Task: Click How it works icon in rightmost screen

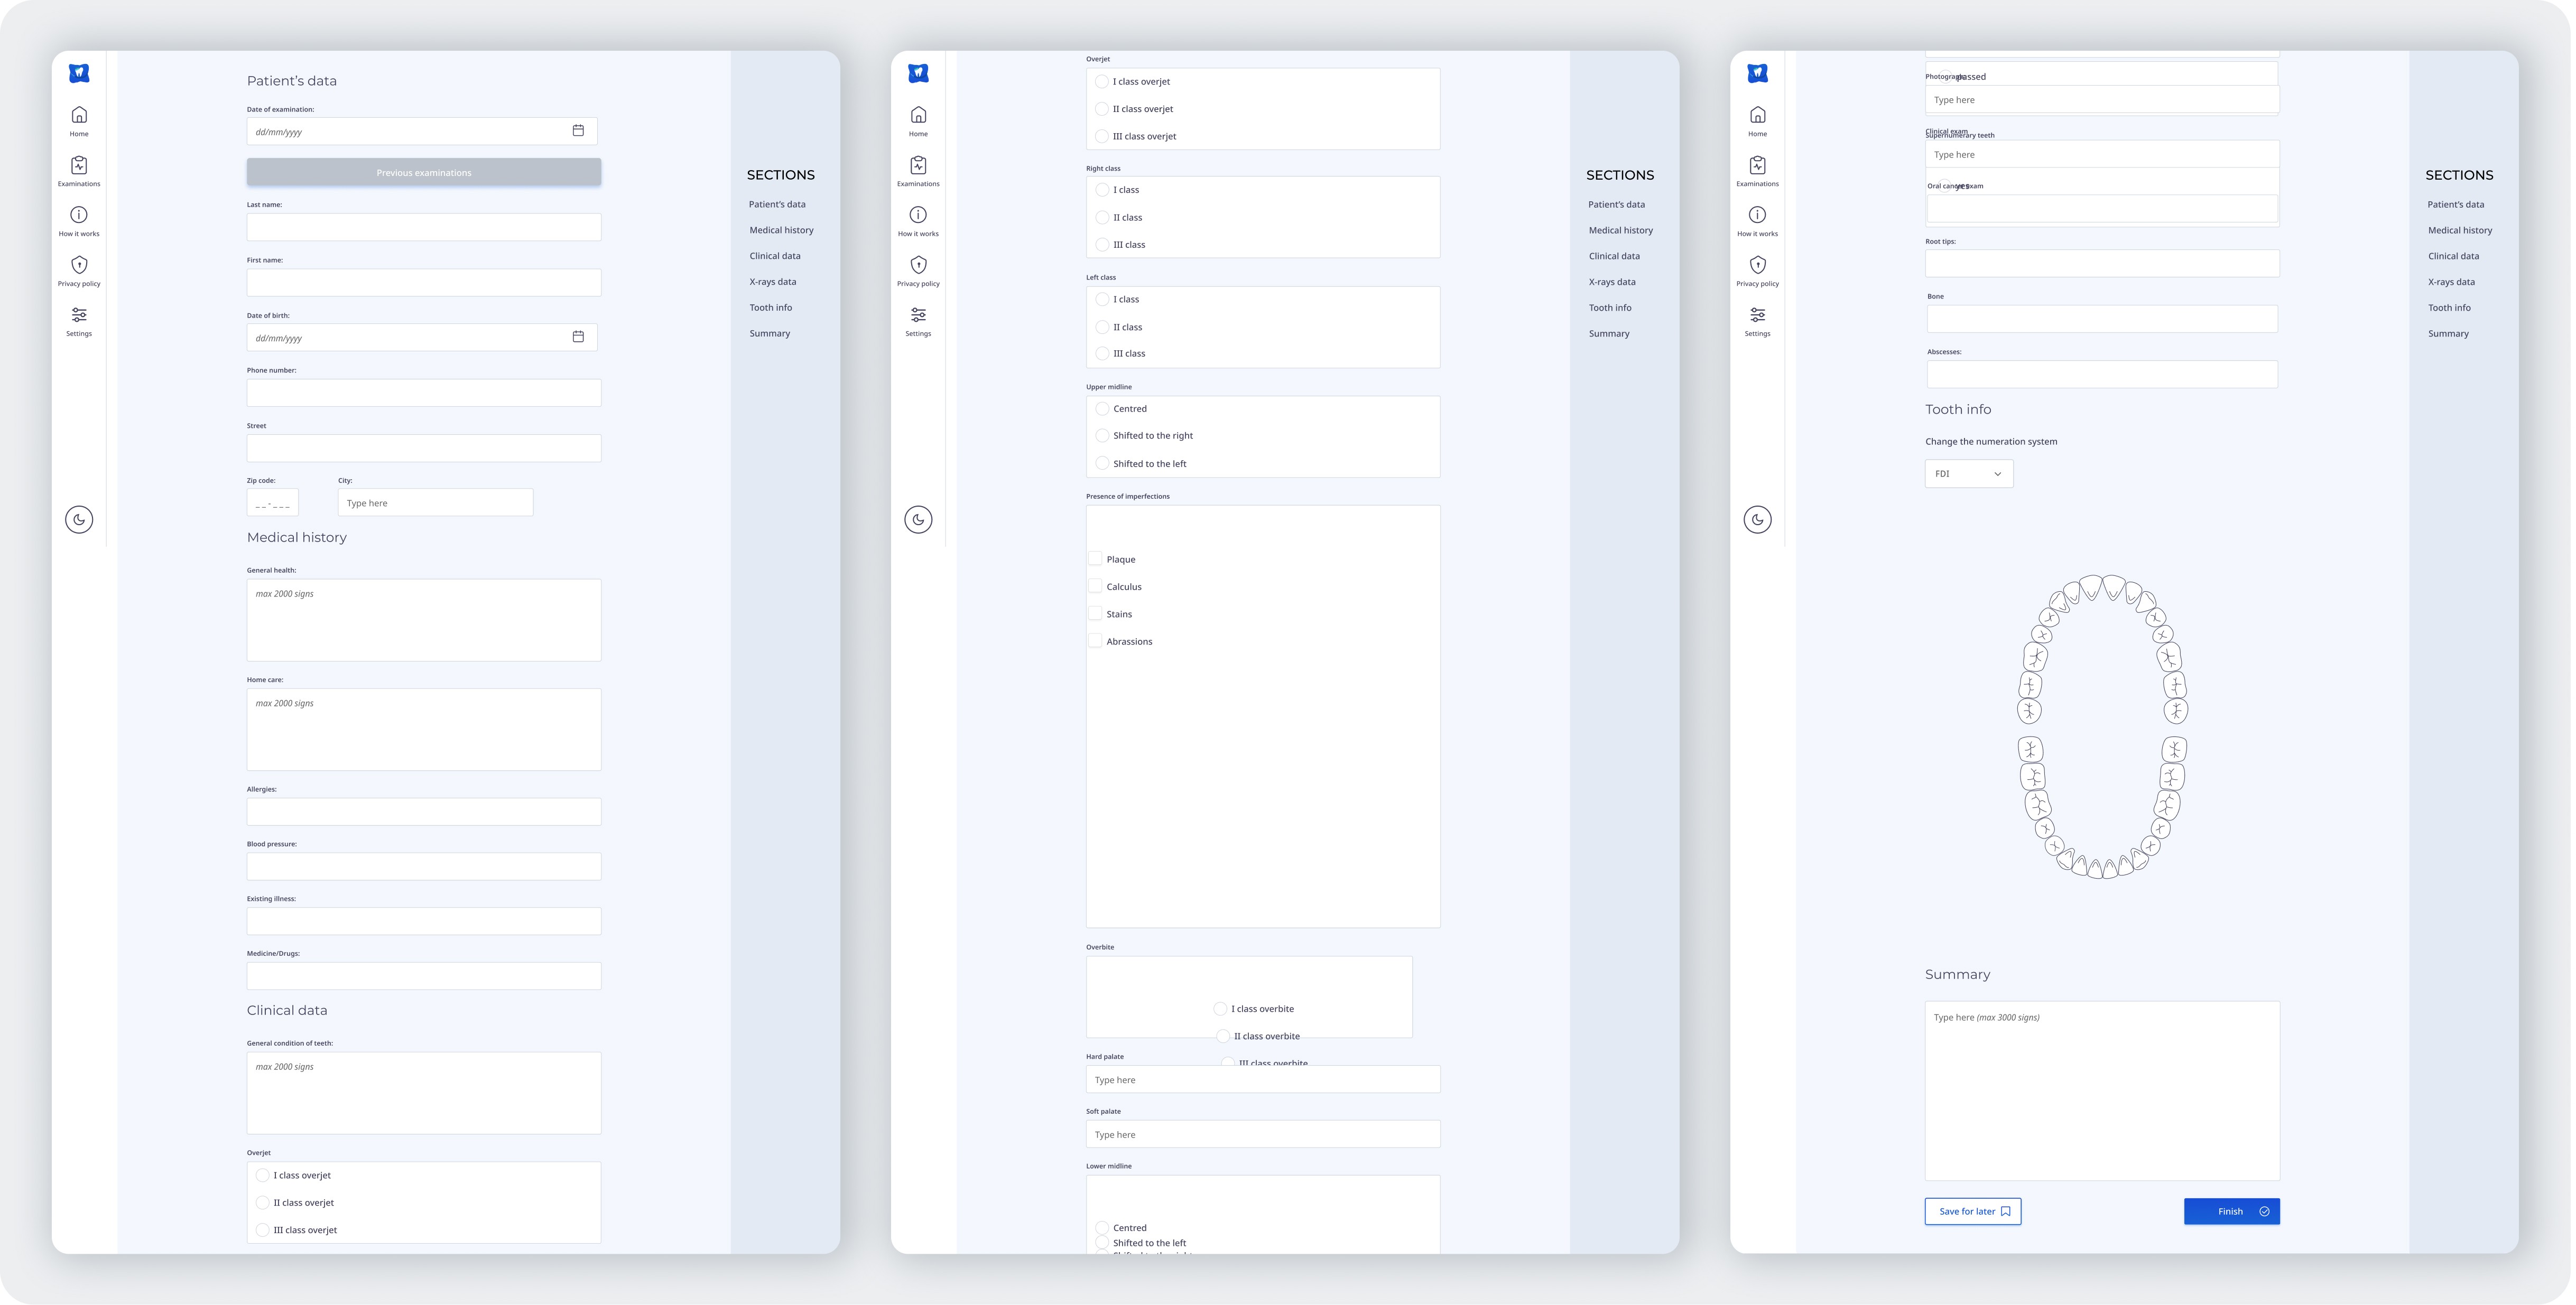Action: (1757, 216)
